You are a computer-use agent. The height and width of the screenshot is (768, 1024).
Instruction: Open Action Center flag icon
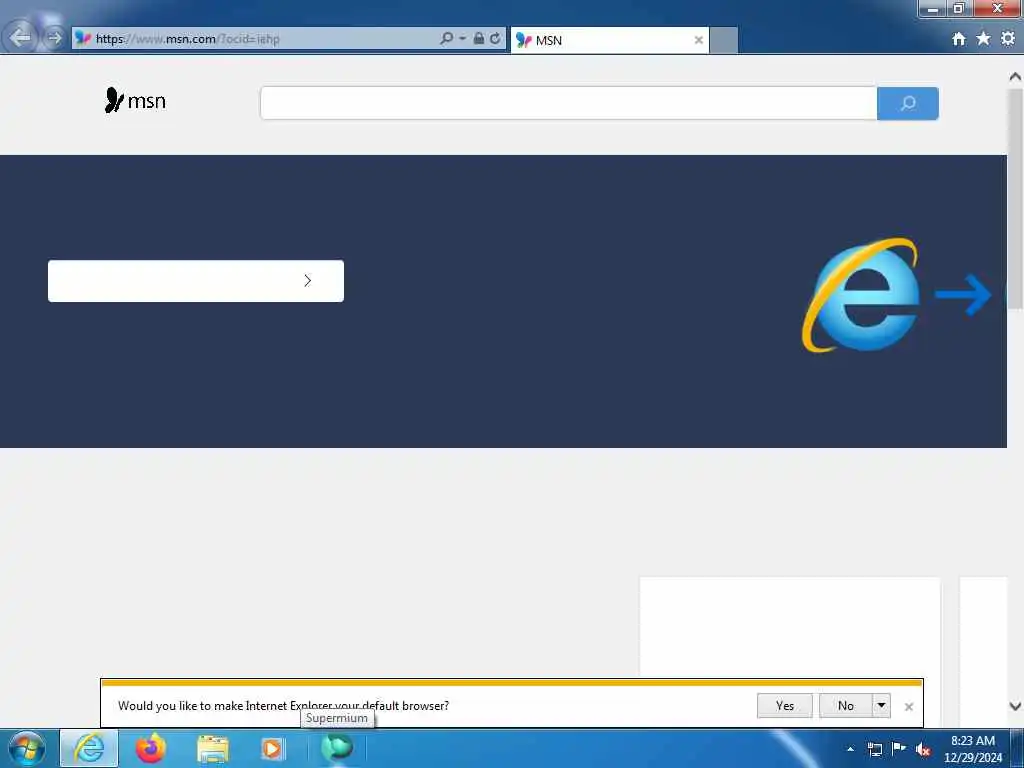click(x=899, y=748)
